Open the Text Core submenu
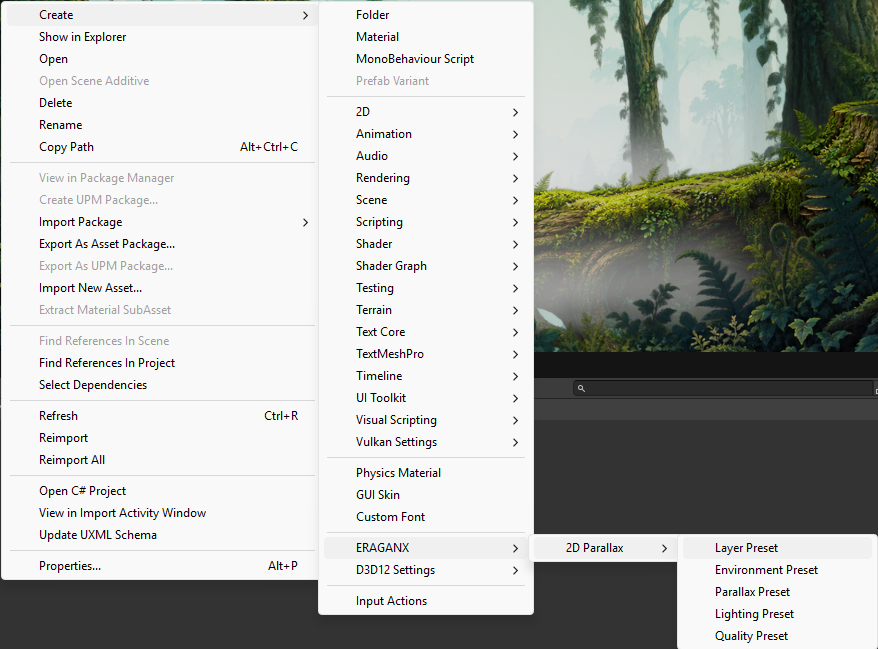The width and height of the screenshot is (878, 649). tap(426, 332)
